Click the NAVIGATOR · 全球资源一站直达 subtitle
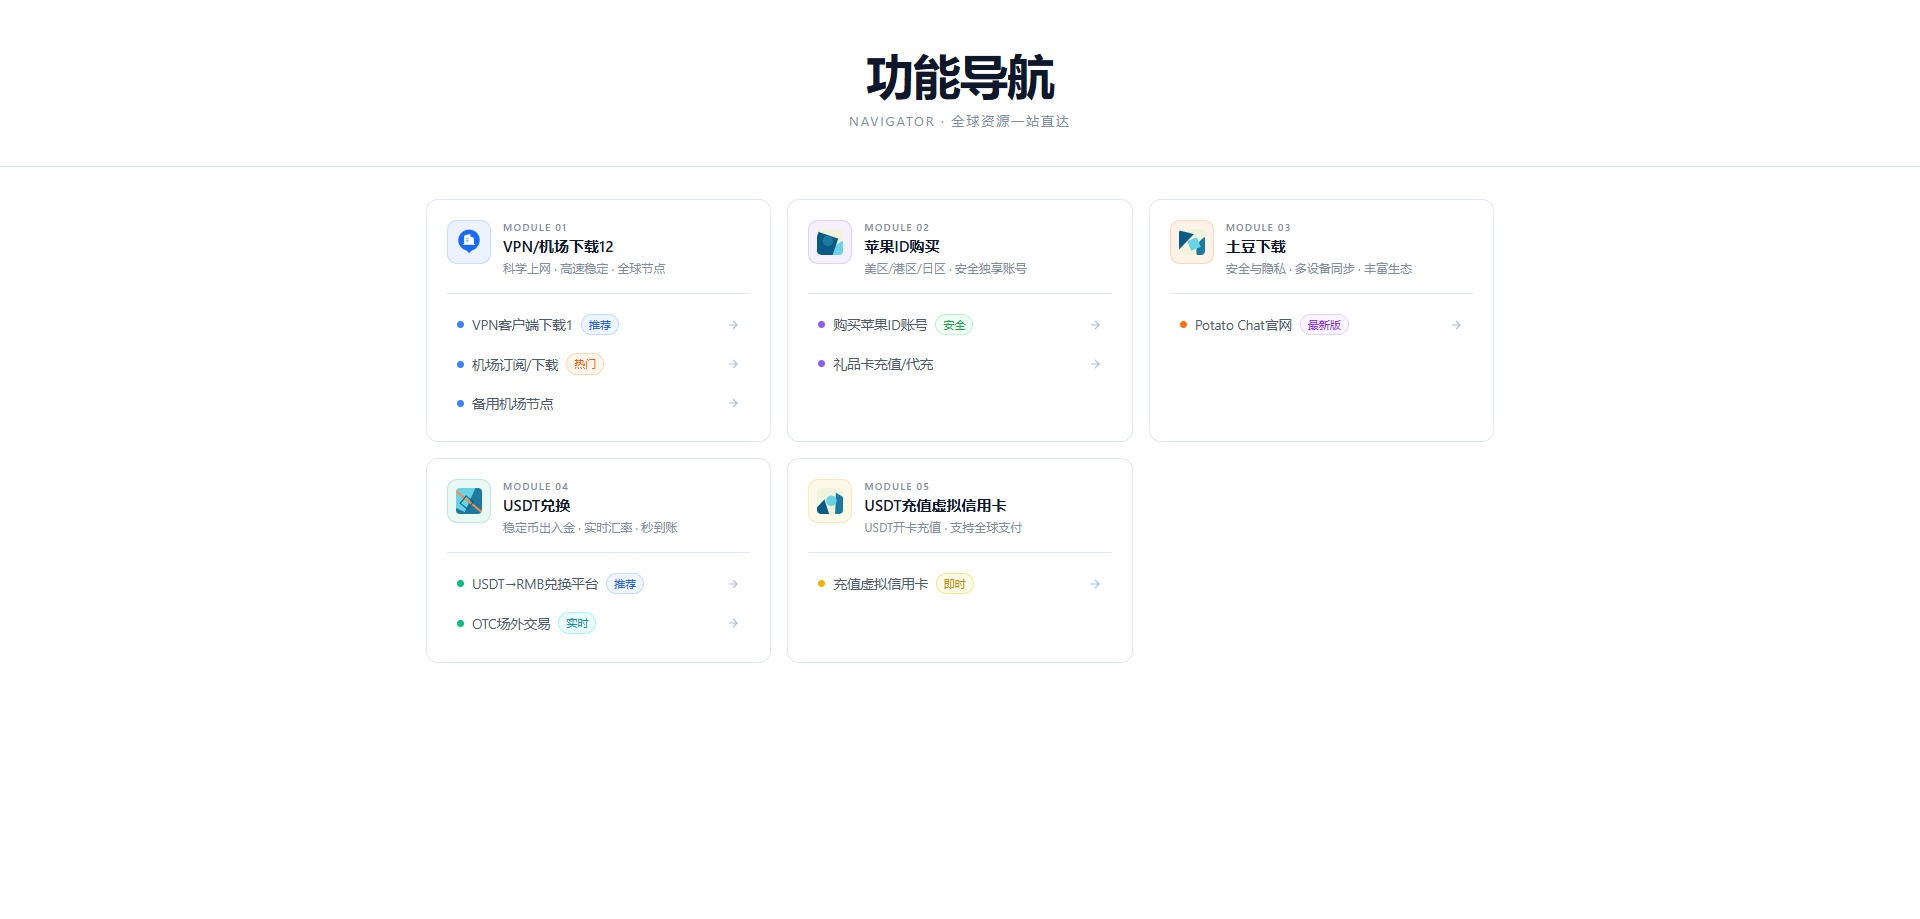1920x919 pixels. point(960,121)
